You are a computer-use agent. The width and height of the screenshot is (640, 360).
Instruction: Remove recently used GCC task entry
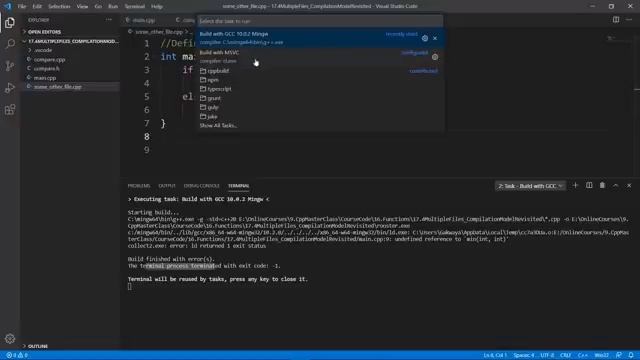[x=435, y=38]
